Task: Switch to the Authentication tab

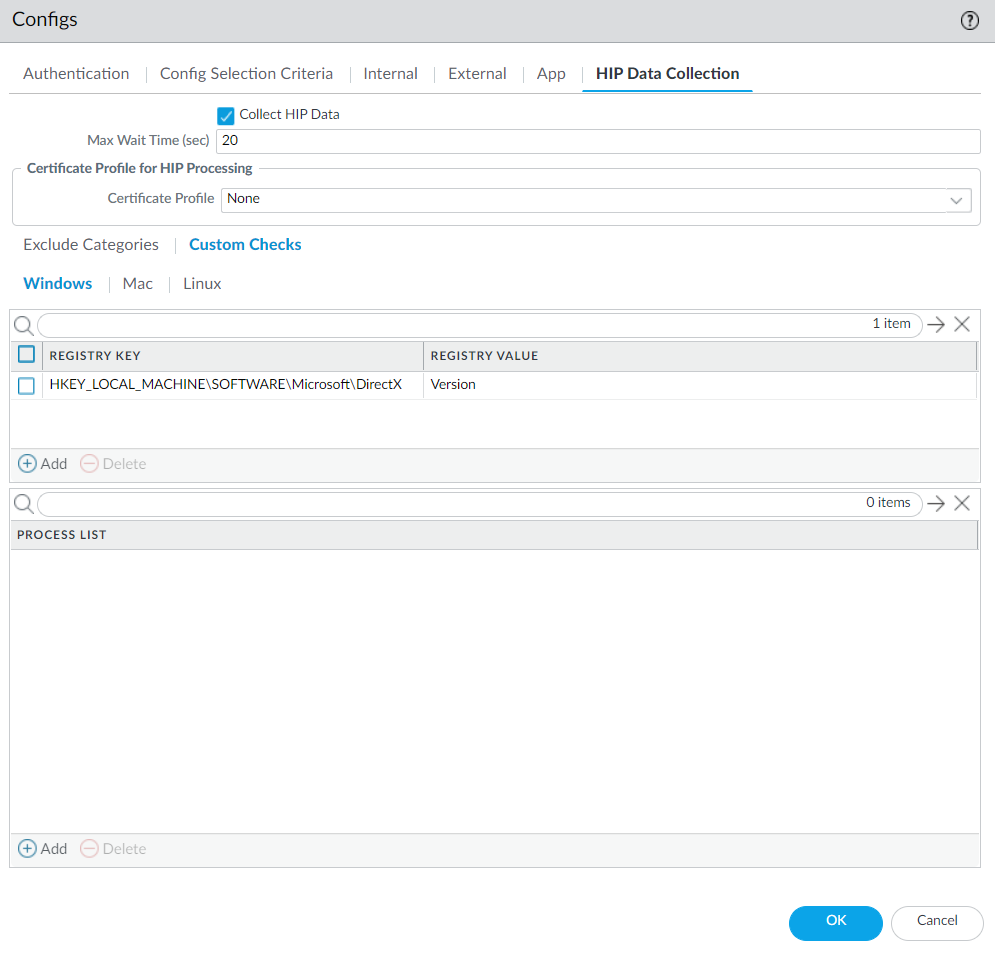Action: (x=76, y=74)
